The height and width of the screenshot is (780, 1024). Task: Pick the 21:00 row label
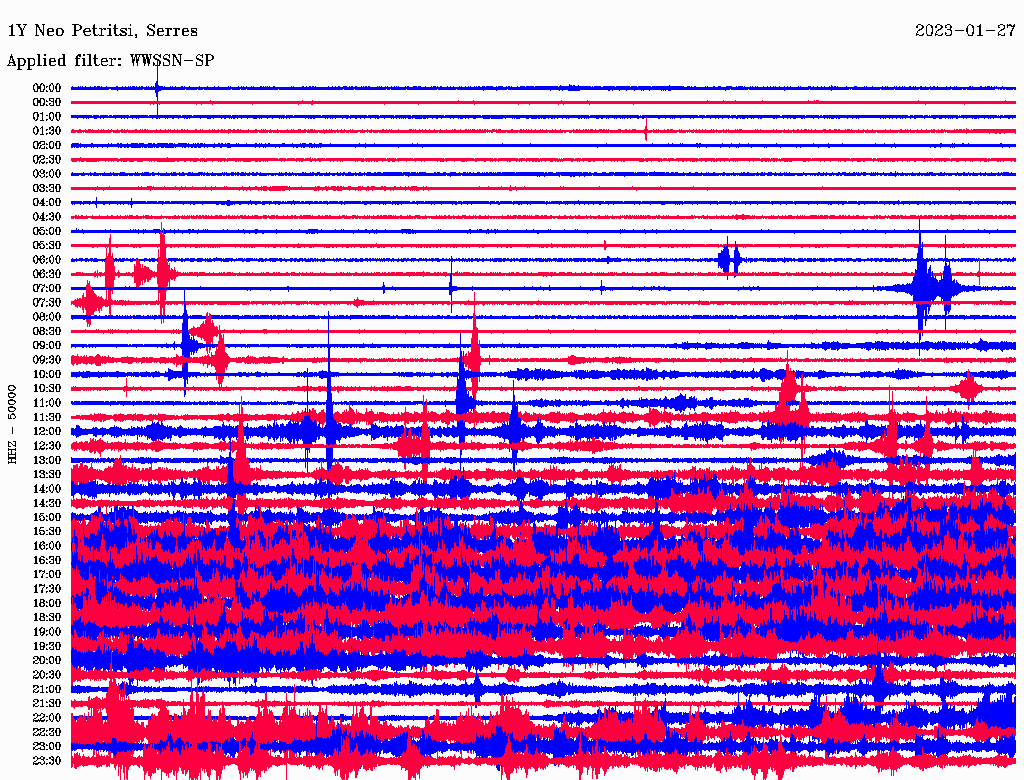pos(47,689)
